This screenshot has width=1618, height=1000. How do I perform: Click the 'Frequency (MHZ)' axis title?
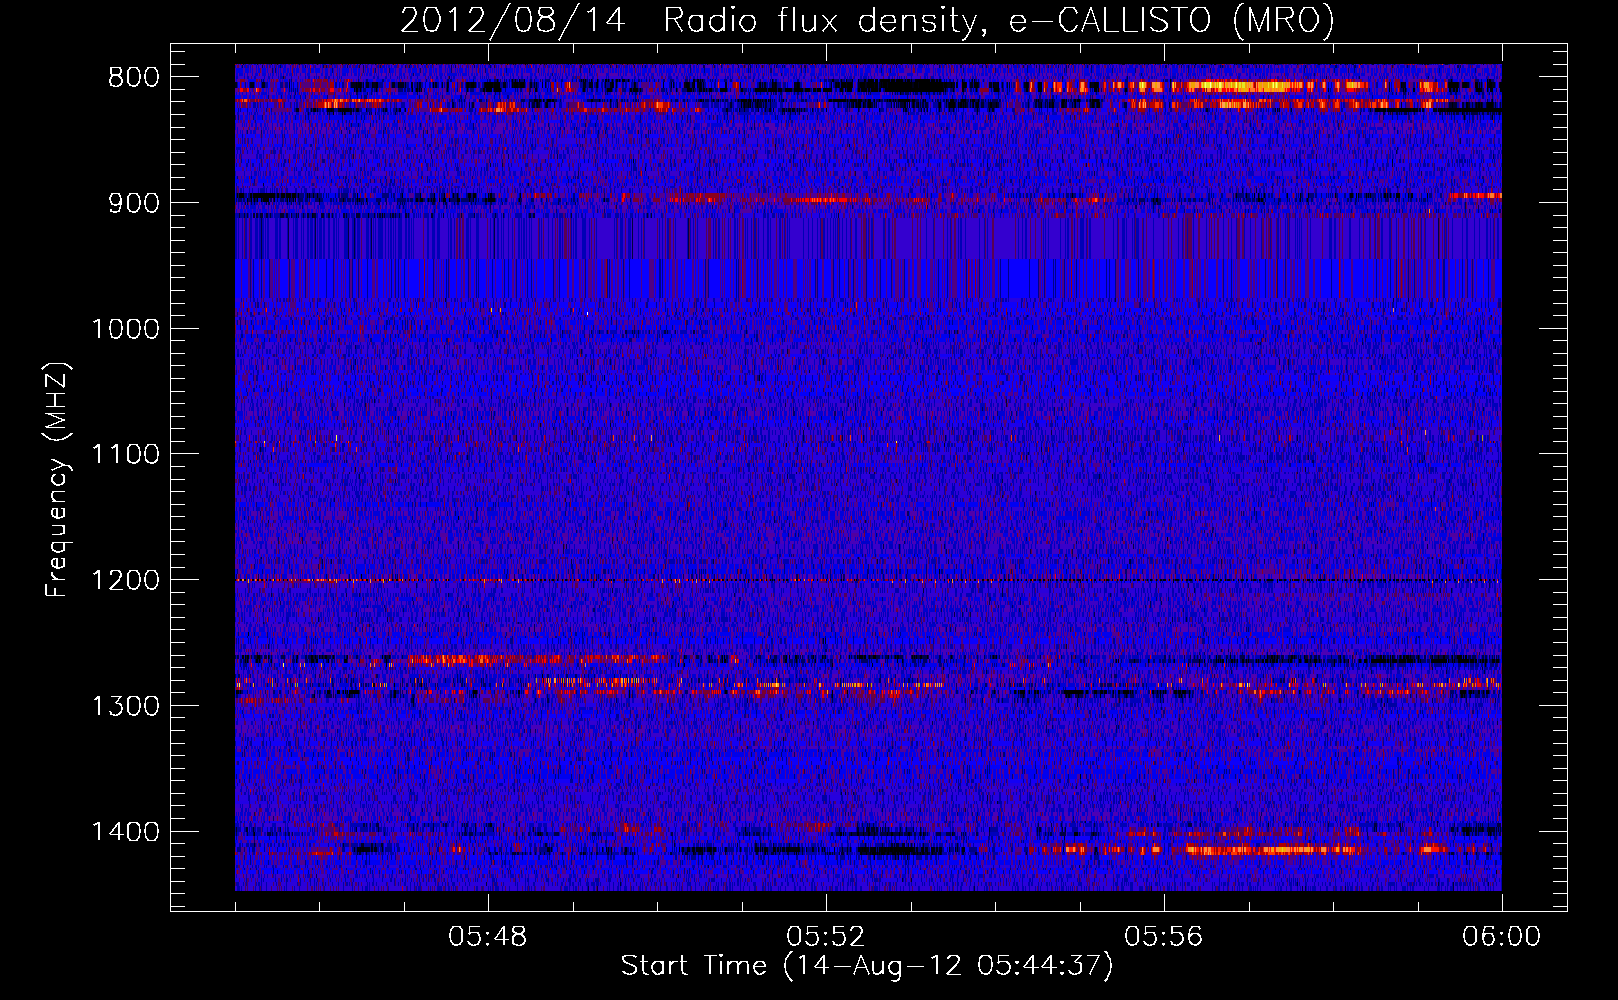pyautogui.click(x=58, y=480)
